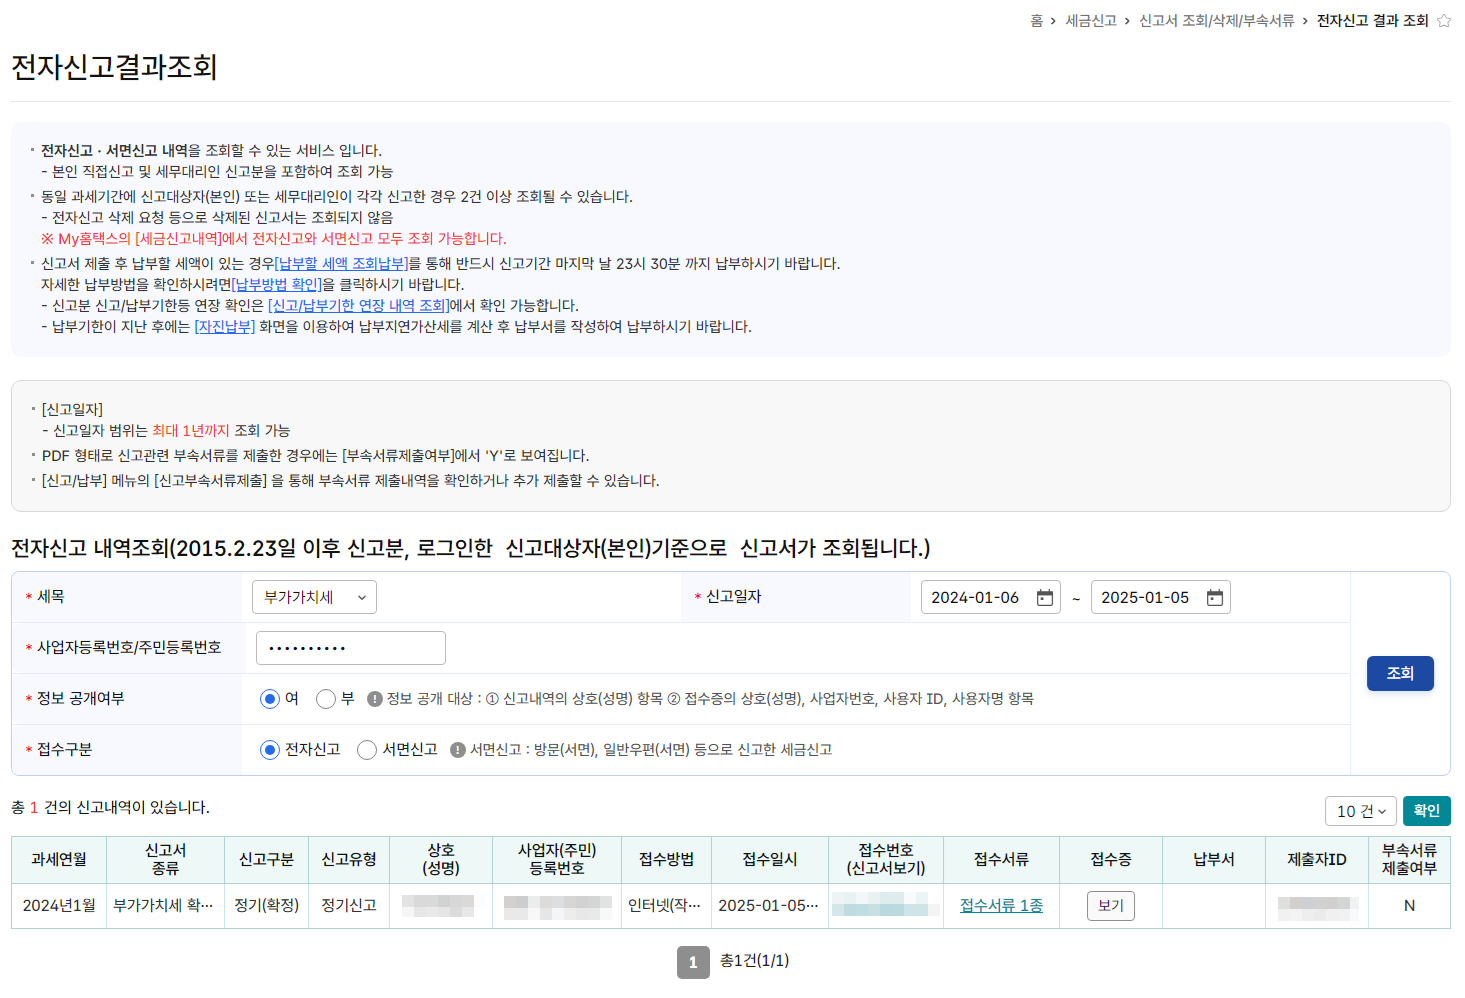The width and height of the screenshot is (1465, 998).
Task: Open the 세목 dropdown showing 부가가치세
Action: click(314, 597)
